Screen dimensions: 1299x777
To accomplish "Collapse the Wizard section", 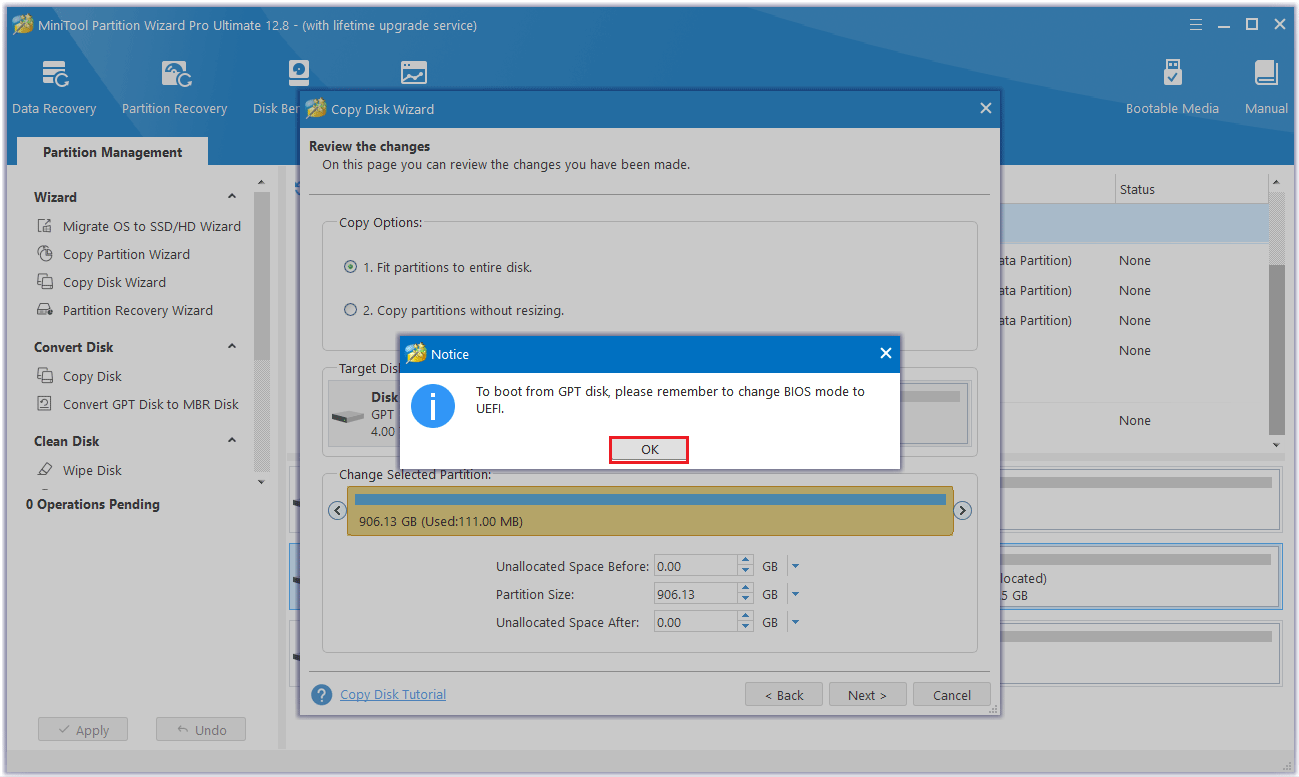I will click(232, 197).
